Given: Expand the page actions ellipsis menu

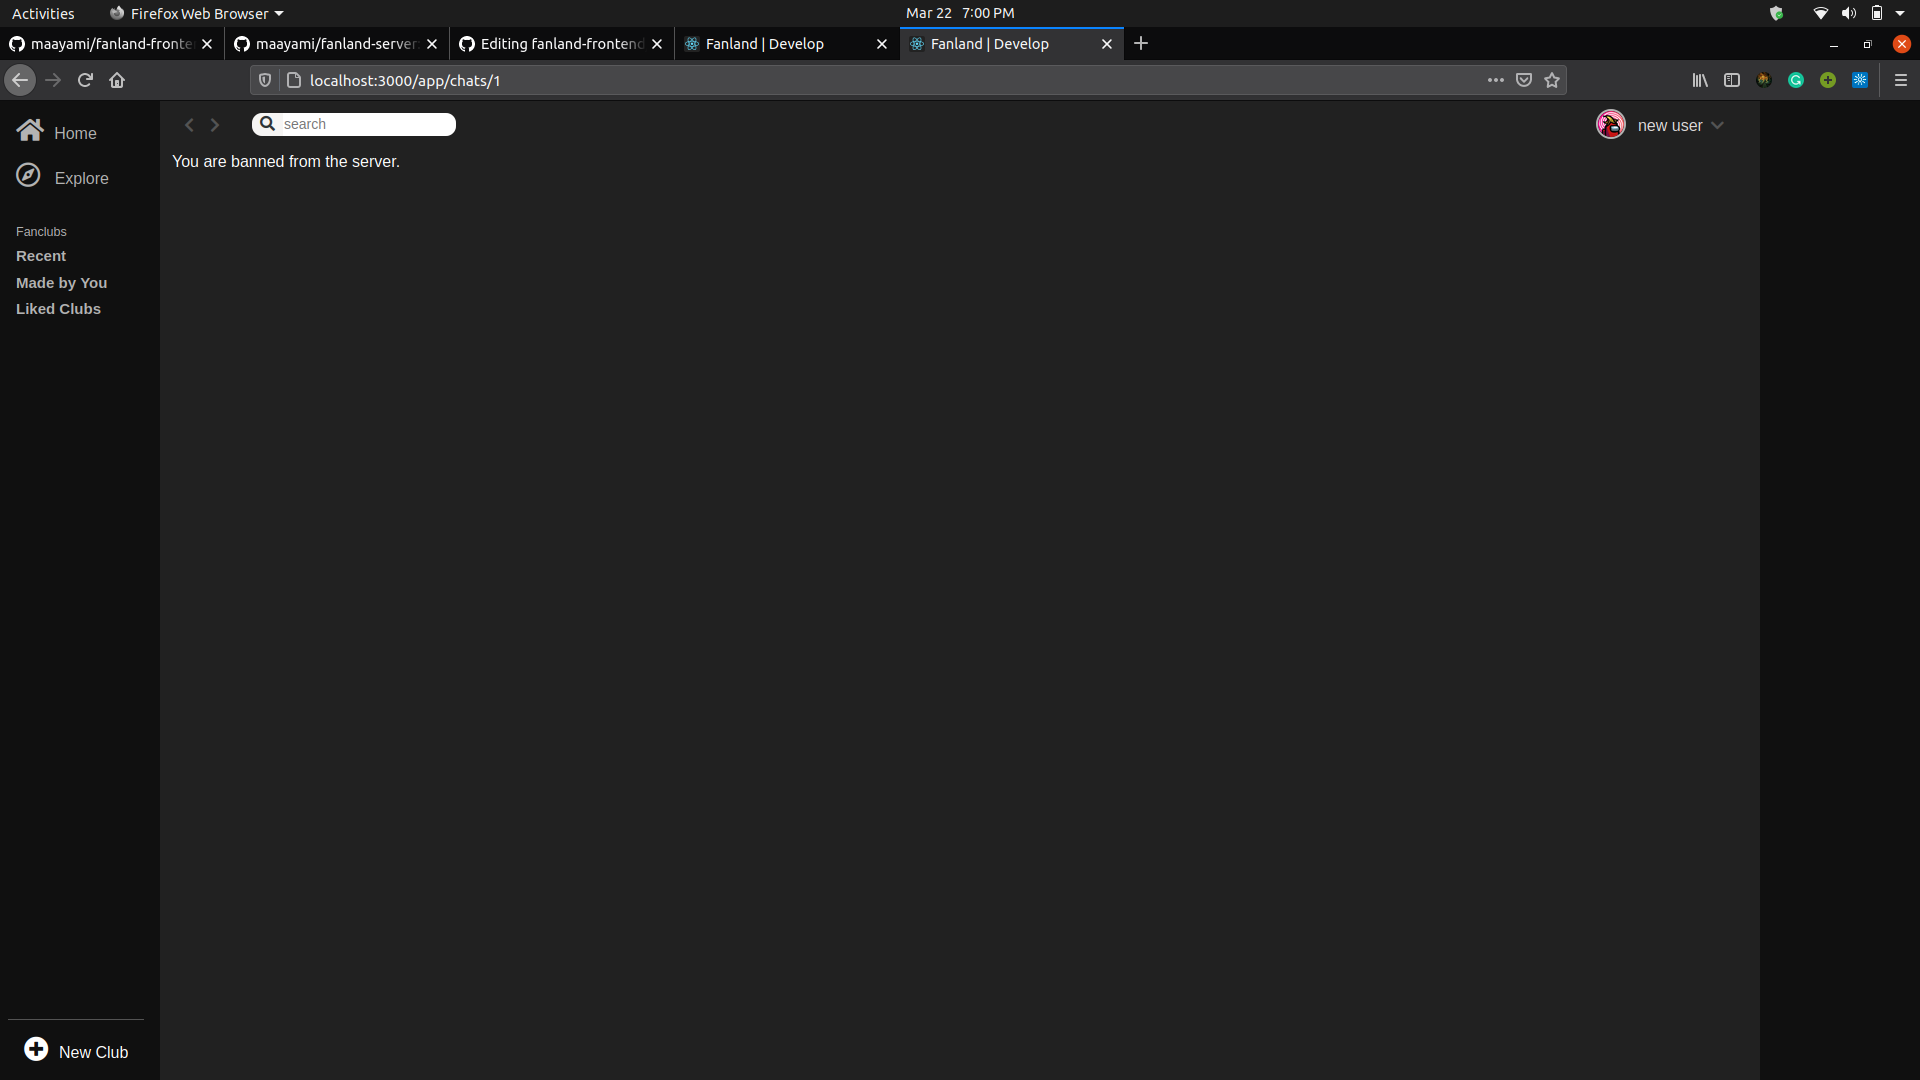Looking at the screenshot, I should coord(1495,80).
